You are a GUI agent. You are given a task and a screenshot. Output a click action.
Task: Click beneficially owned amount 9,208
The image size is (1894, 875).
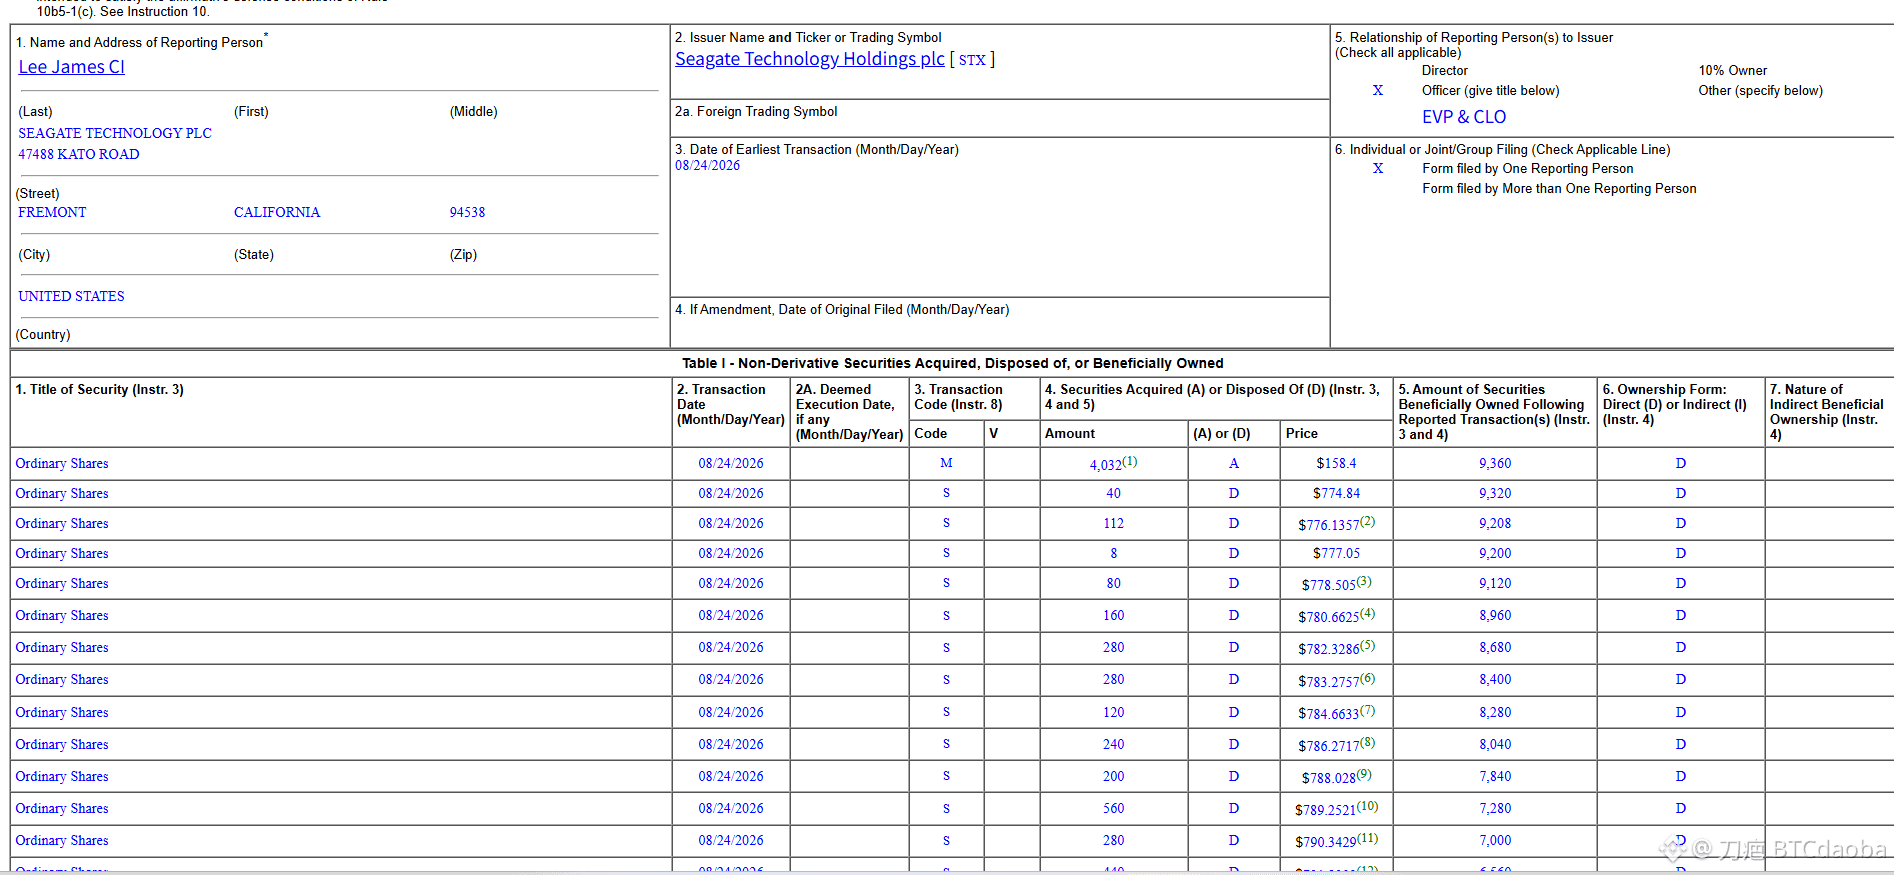(1495, 523)
